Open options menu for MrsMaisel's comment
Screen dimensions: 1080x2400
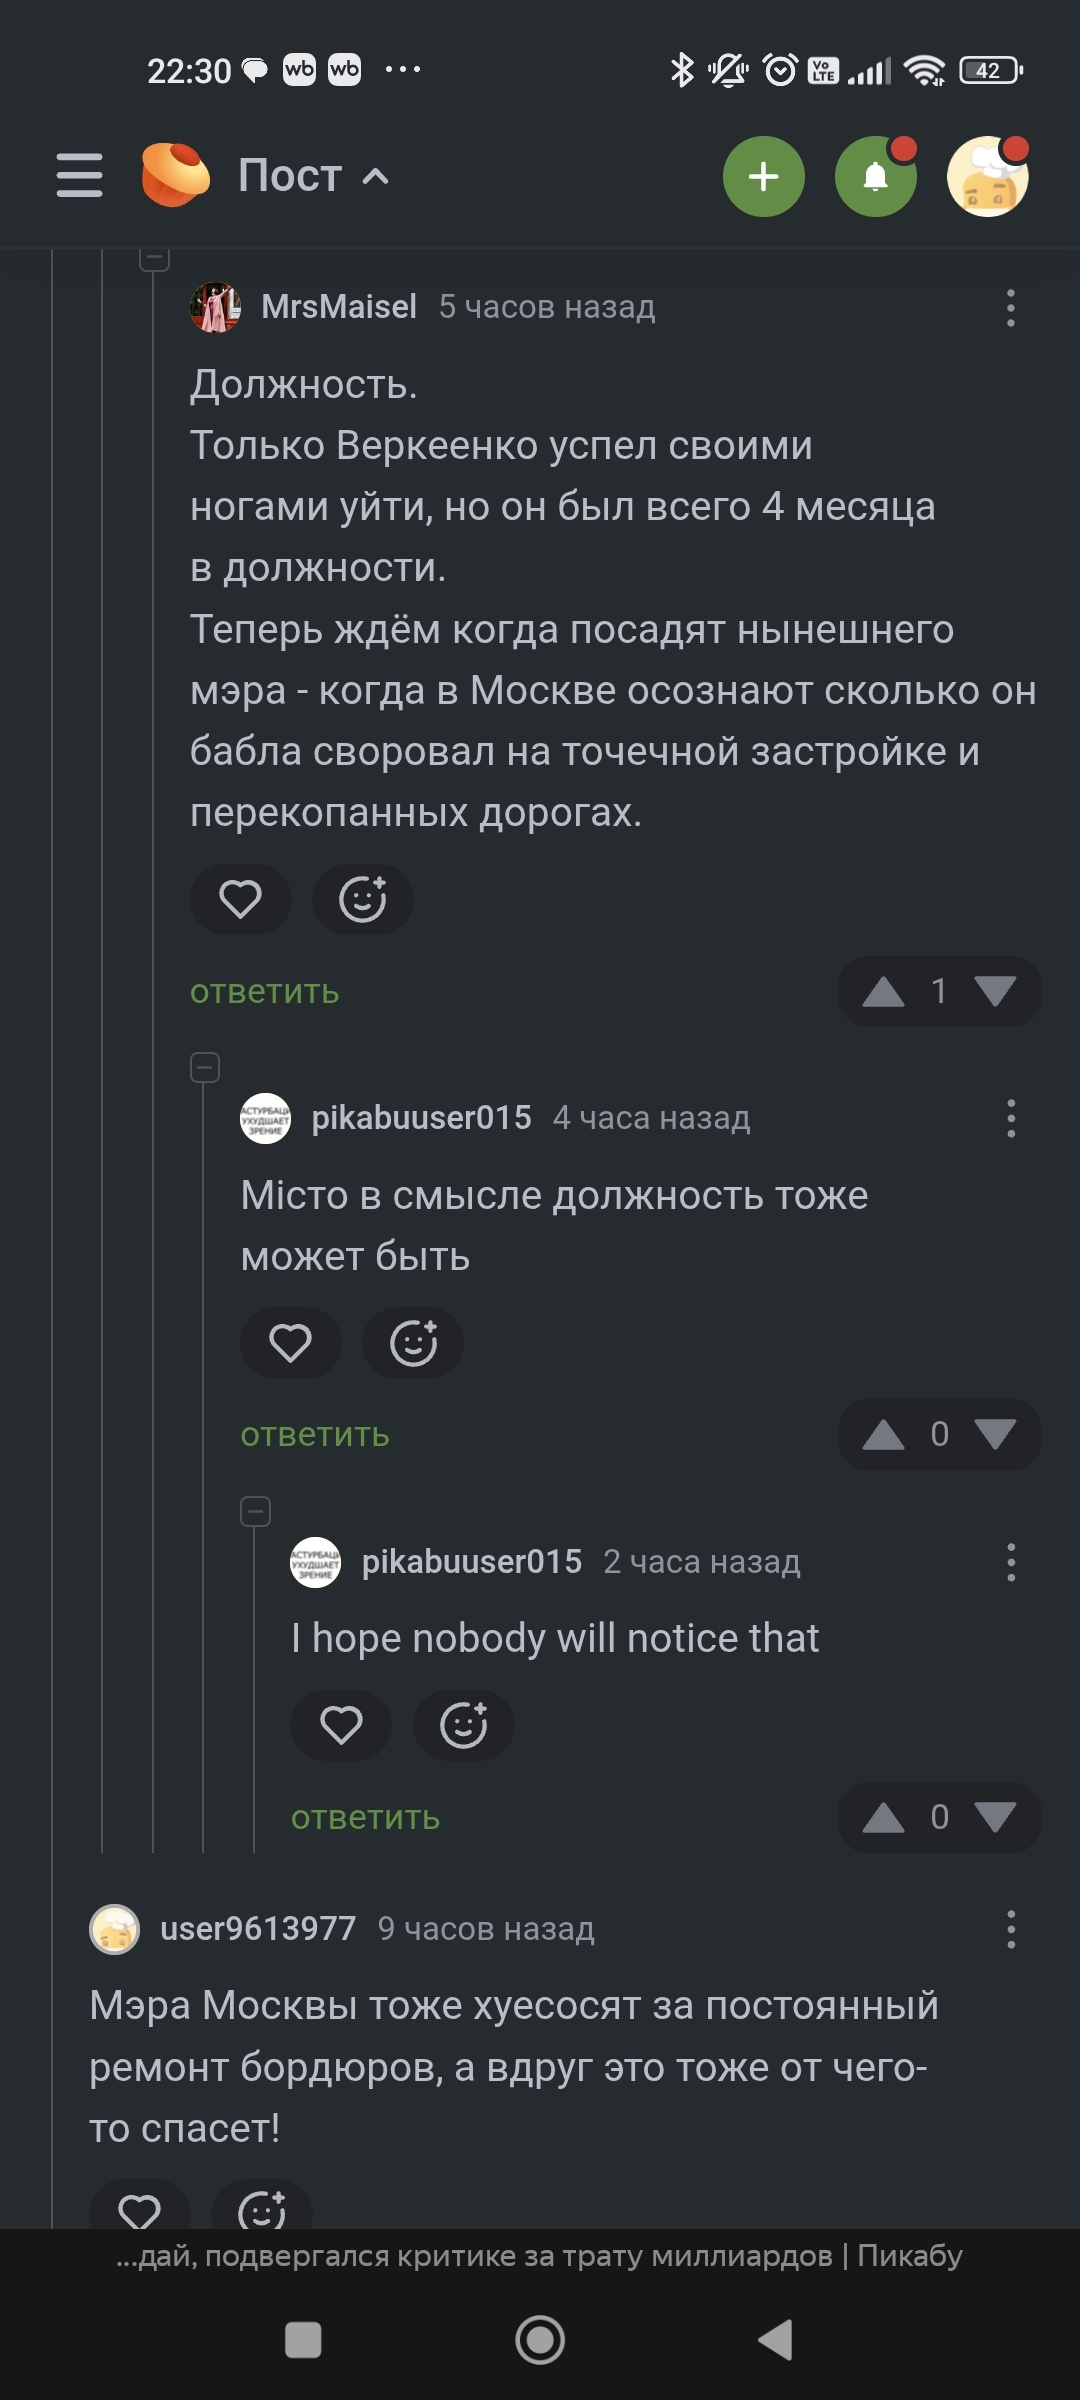tap(1011, 308)
